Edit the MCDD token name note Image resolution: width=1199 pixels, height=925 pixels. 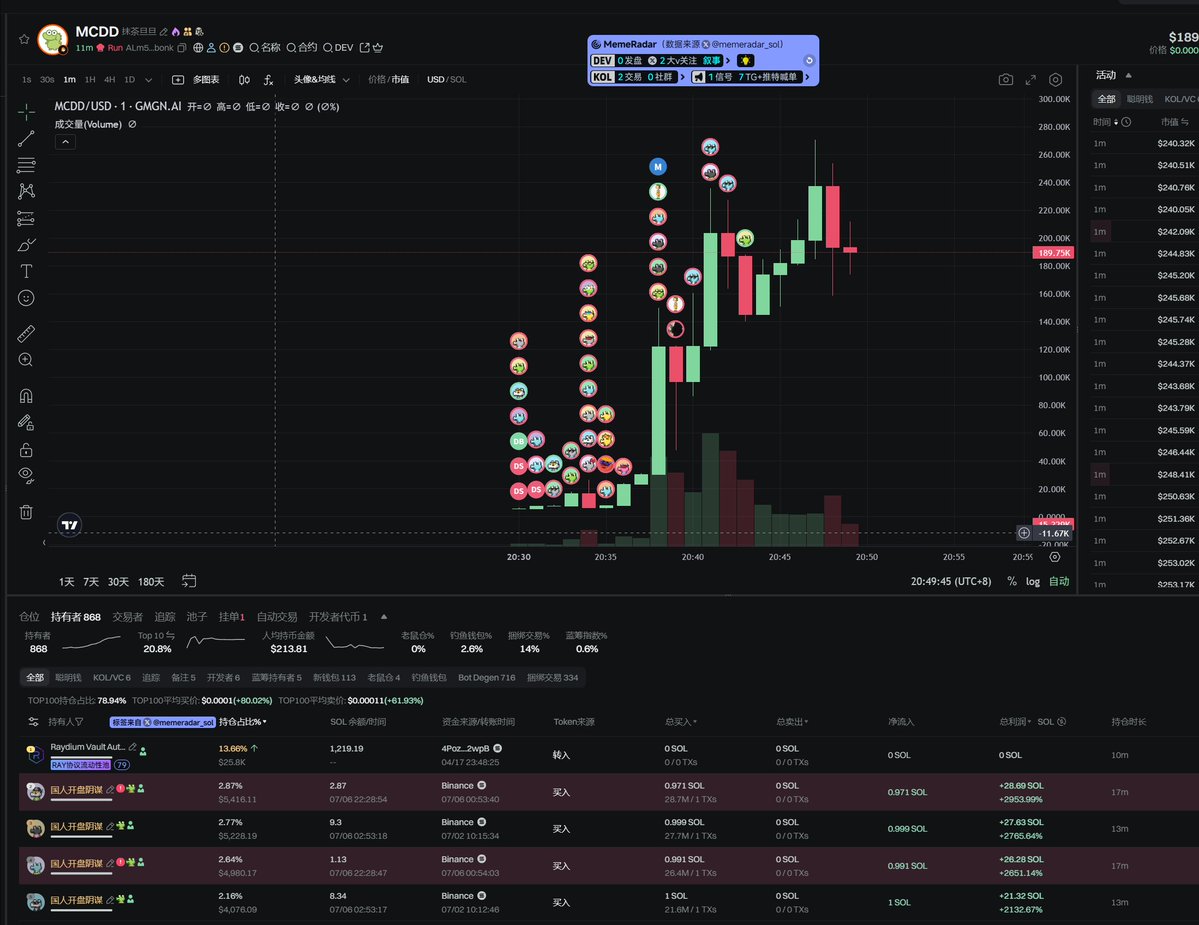point(164,31)
